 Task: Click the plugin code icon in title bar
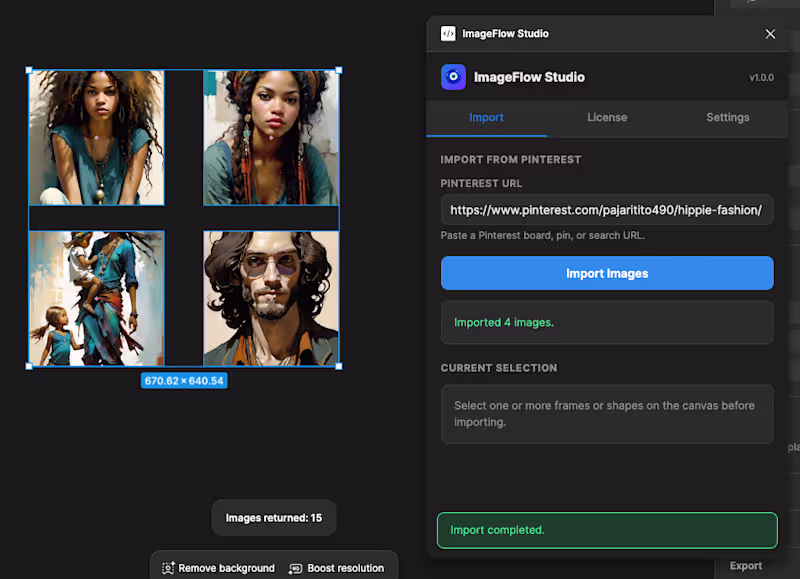pyautogui.click(x=448, y=34)
